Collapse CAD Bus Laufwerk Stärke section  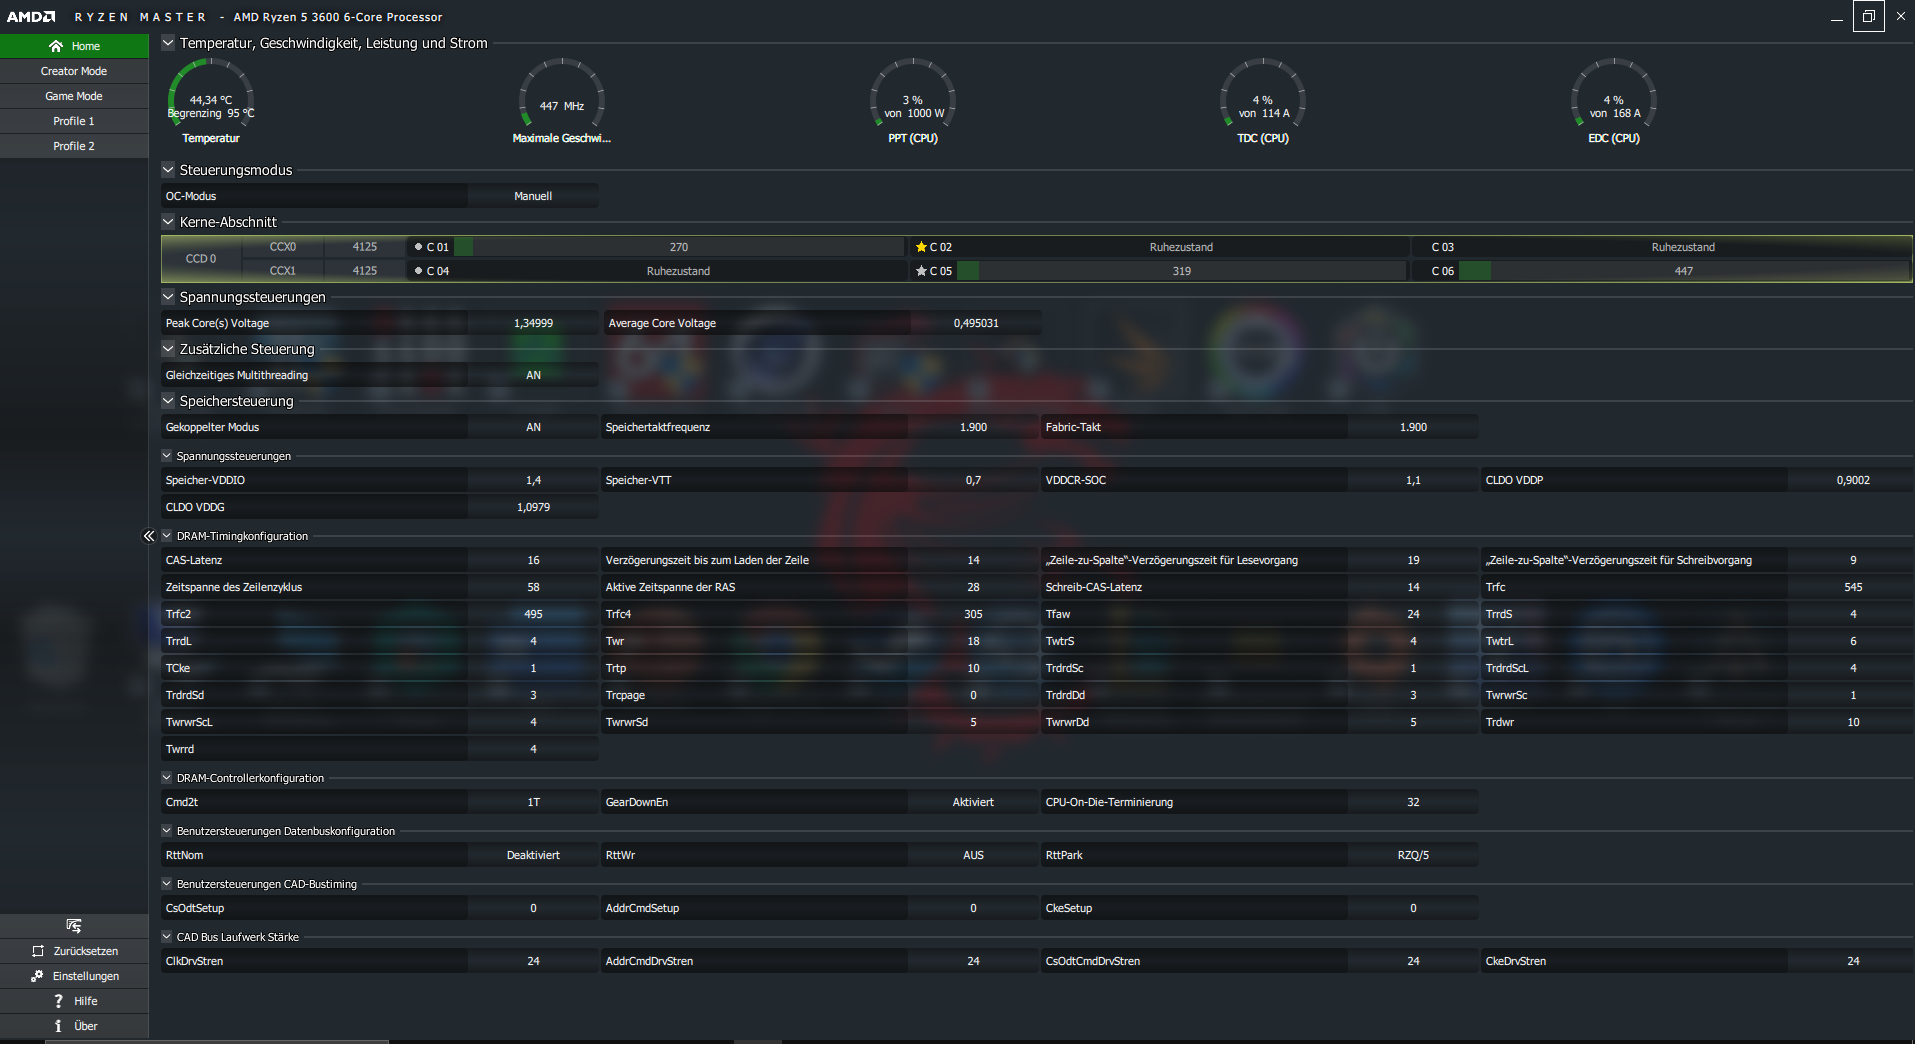pyautogui.click(x=167, y=937)
